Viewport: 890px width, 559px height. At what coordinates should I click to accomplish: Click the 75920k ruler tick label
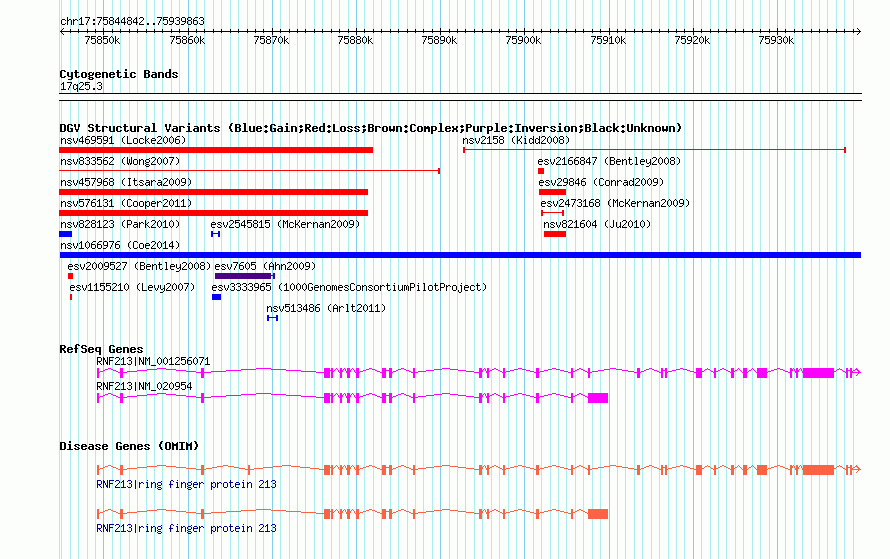[x=692, y=40]
